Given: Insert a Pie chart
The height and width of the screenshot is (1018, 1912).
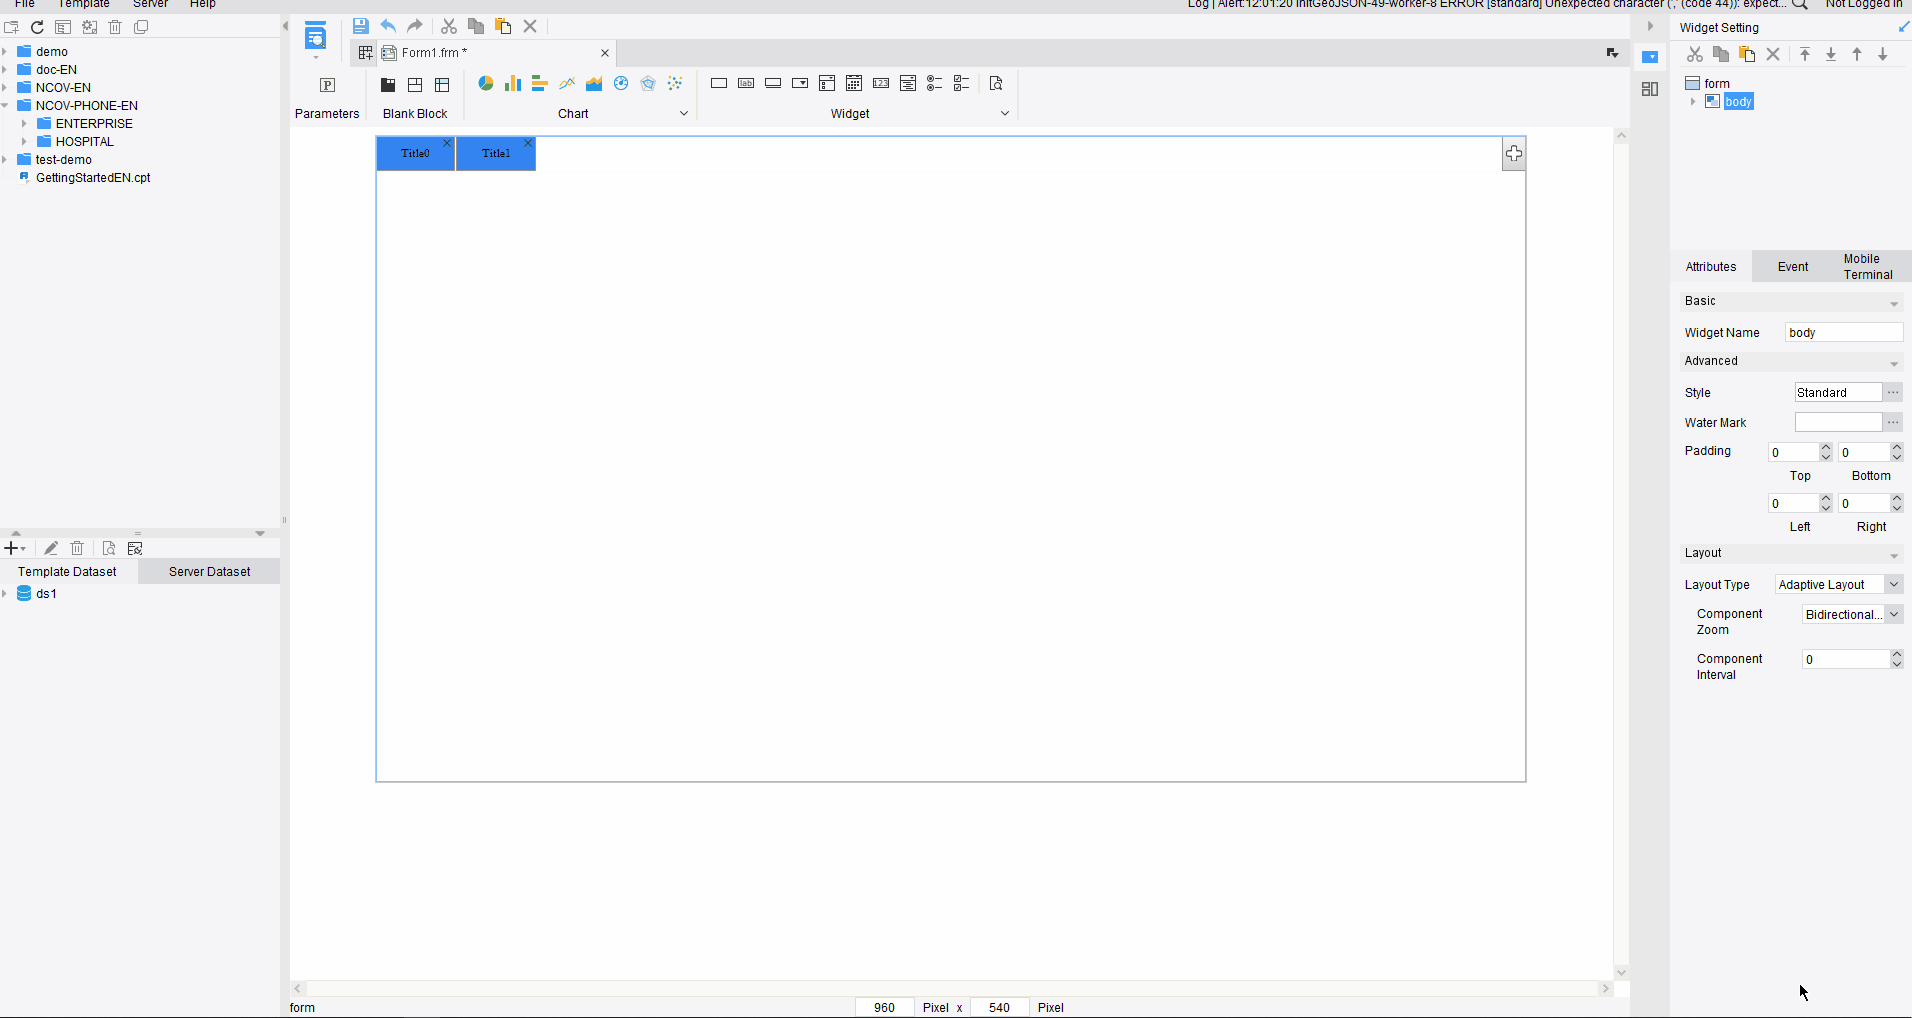Looking at the screenshot, I should (487, 83).
